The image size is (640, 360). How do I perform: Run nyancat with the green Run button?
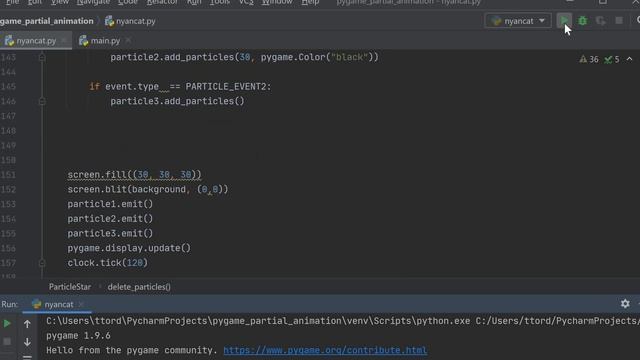point(564,20)
